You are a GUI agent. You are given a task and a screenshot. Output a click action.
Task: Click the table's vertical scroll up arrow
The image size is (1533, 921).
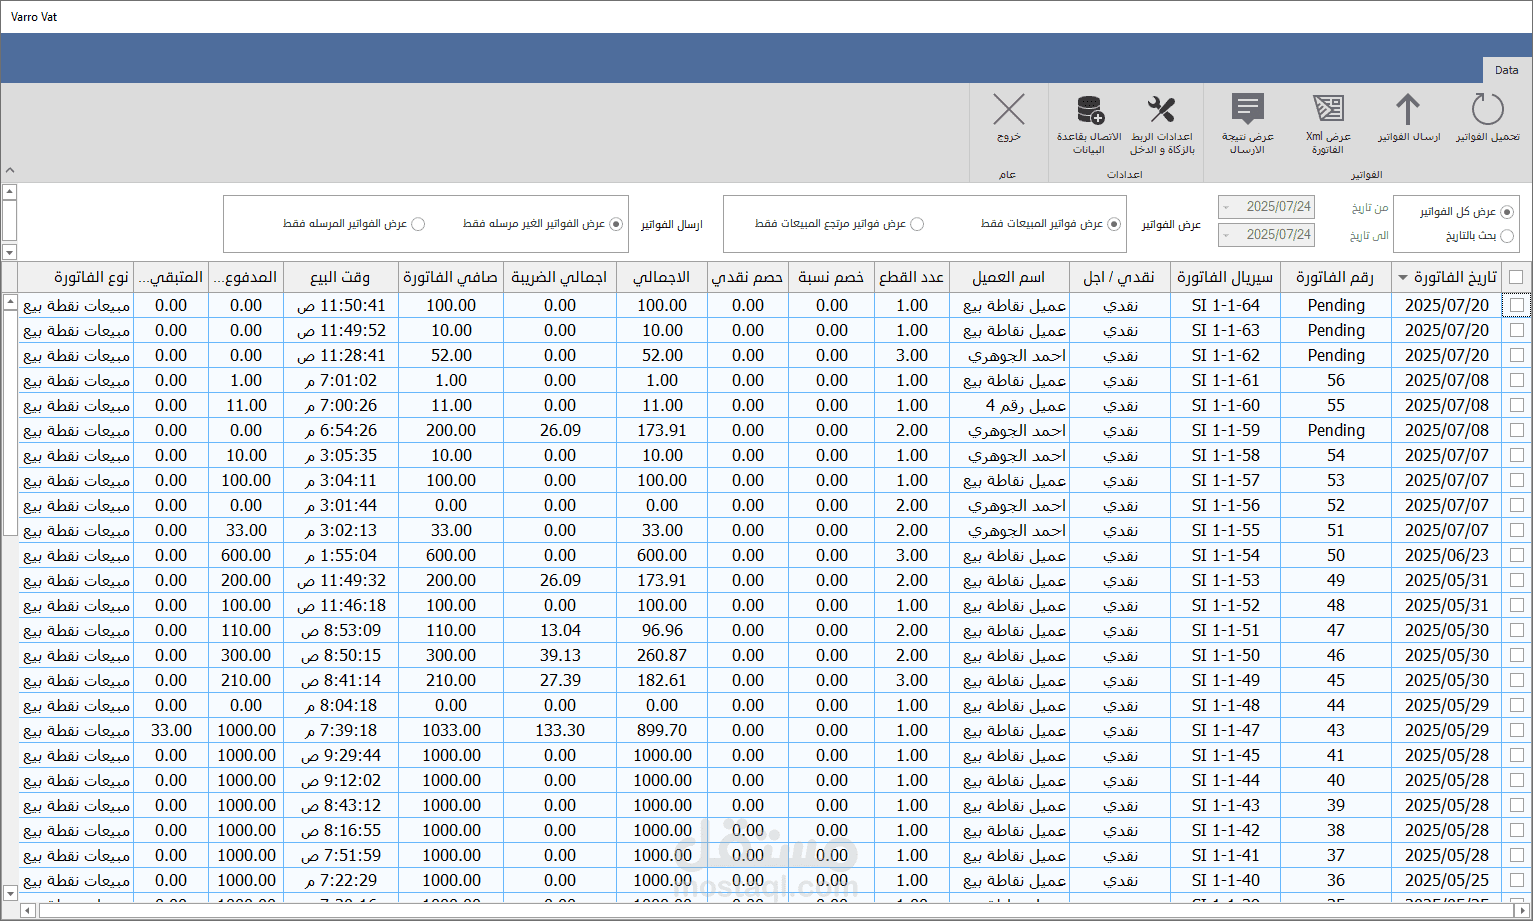(10, 302)
